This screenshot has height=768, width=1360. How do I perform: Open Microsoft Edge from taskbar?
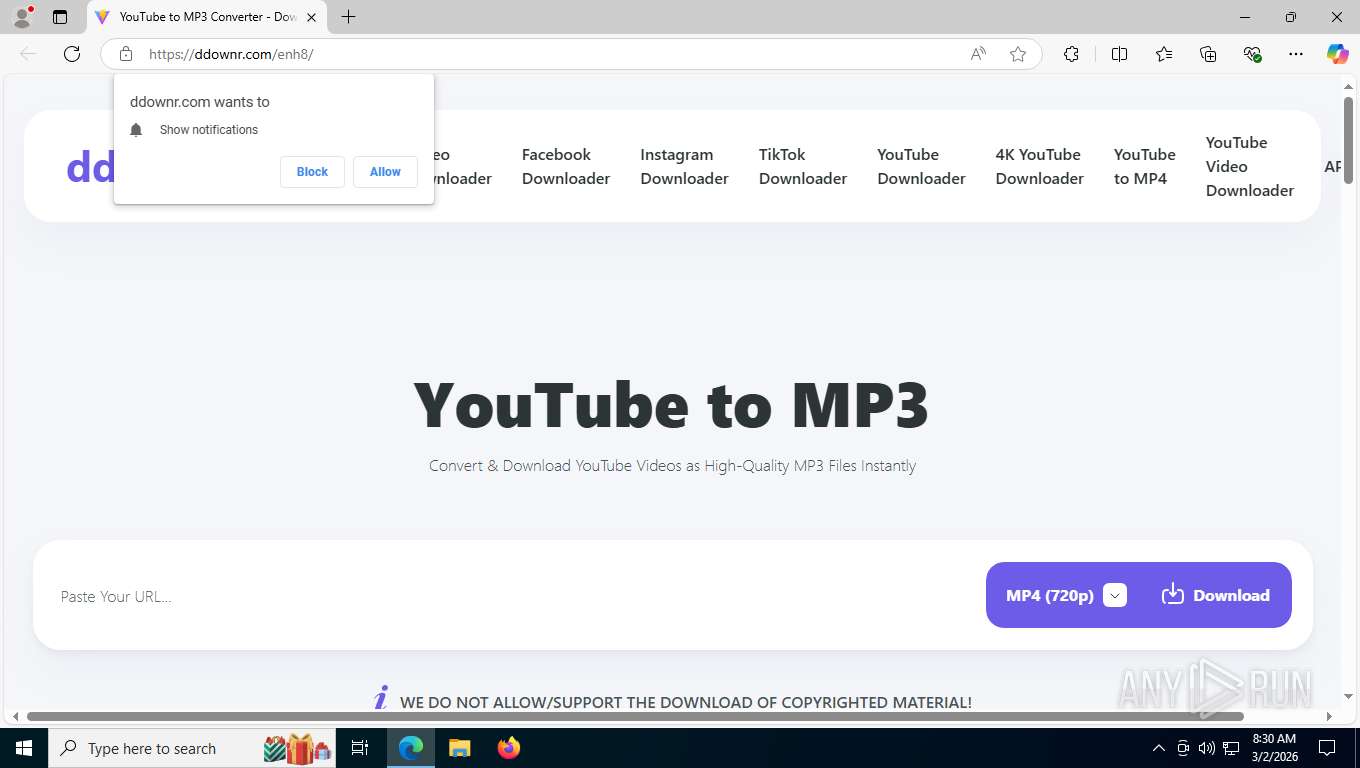click(x=411, y=748)
